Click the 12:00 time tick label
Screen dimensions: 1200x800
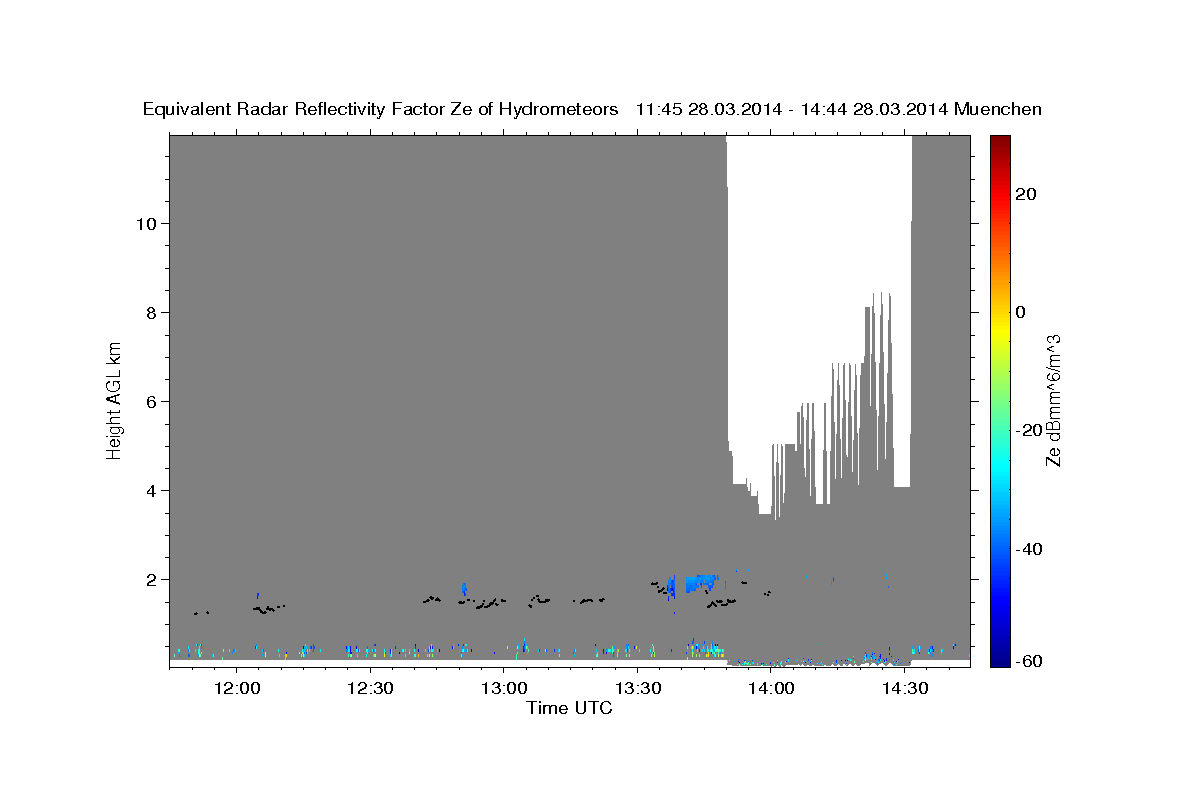click(x=237, y=689)
